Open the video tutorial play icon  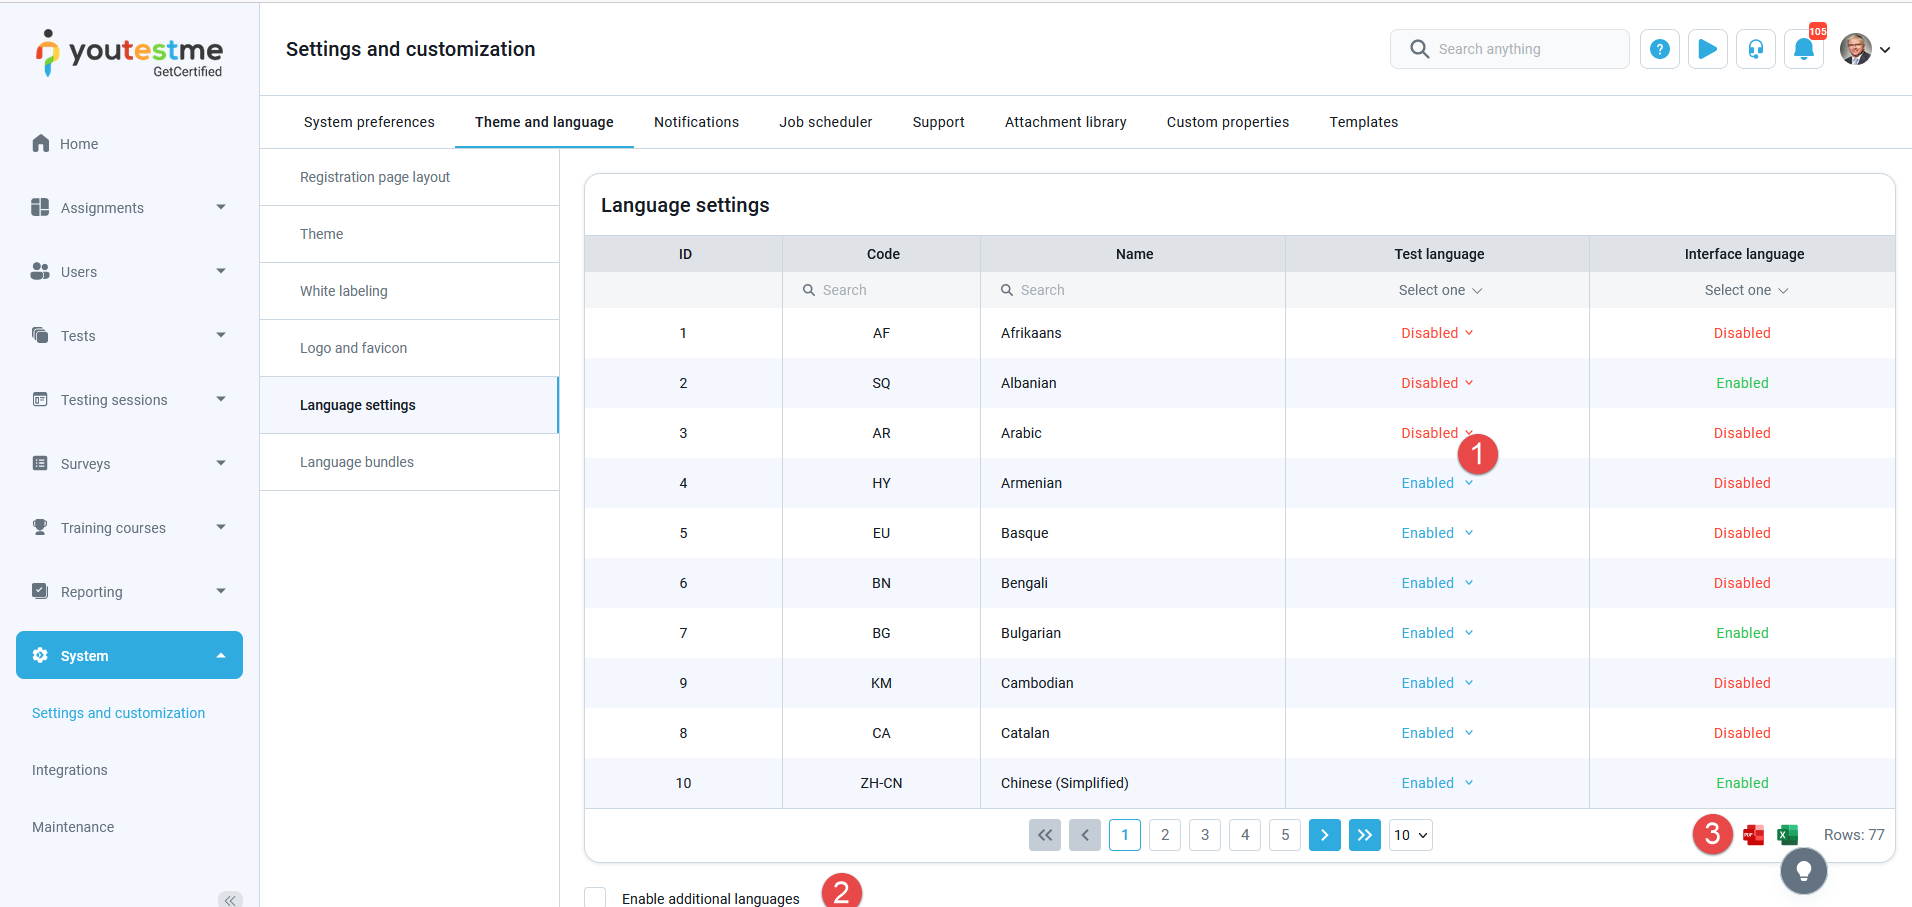(1708, 49)
